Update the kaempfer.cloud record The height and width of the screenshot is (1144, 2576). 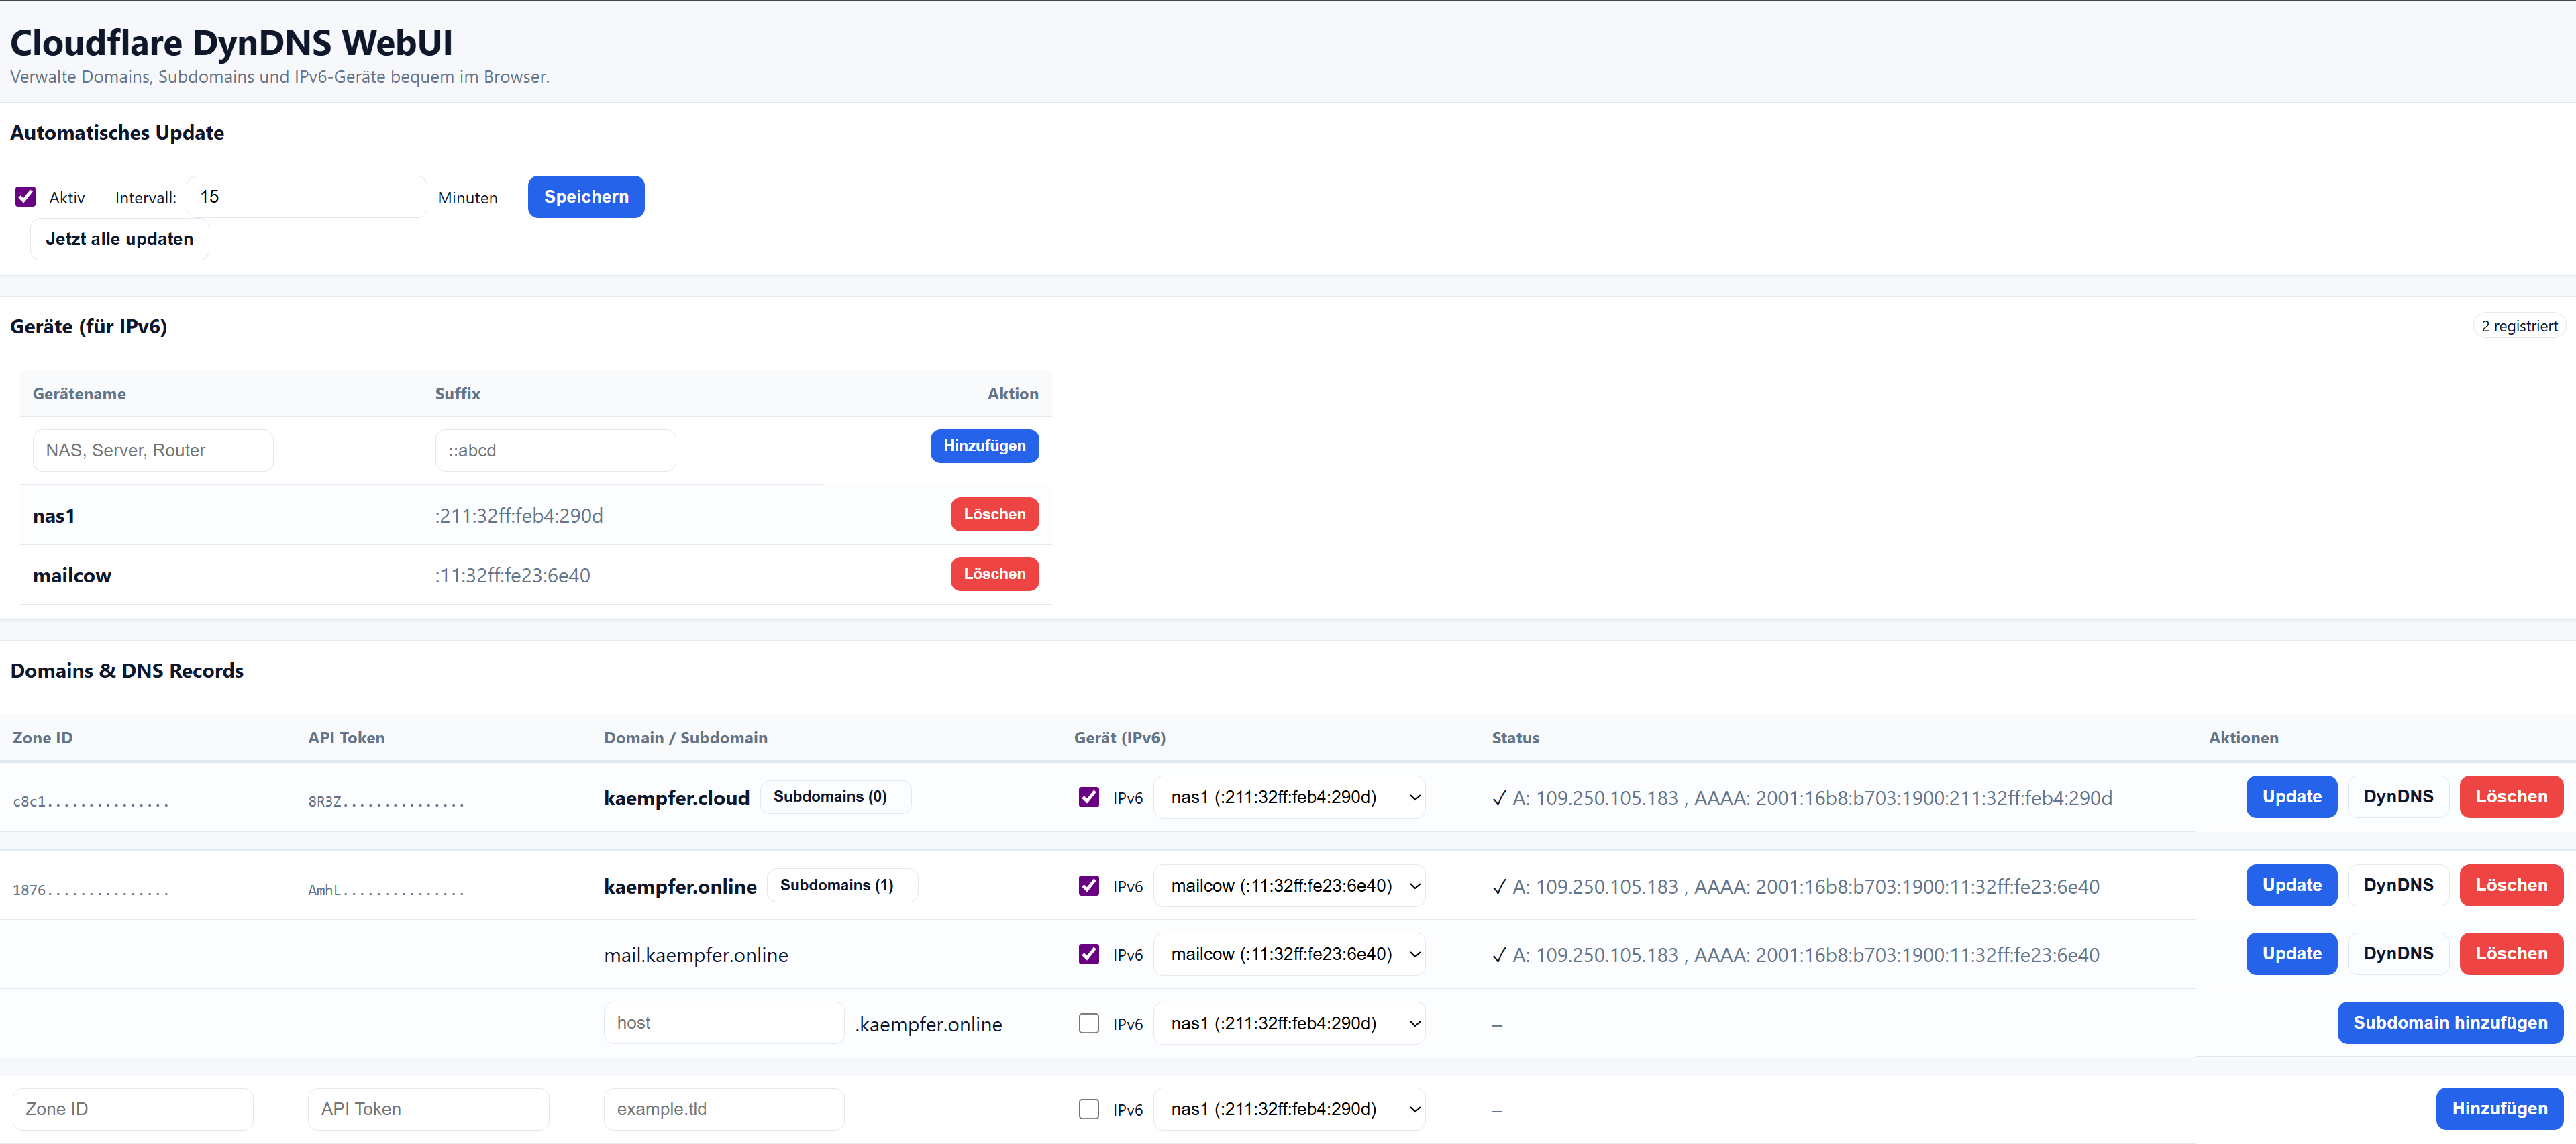[2291, 797]
